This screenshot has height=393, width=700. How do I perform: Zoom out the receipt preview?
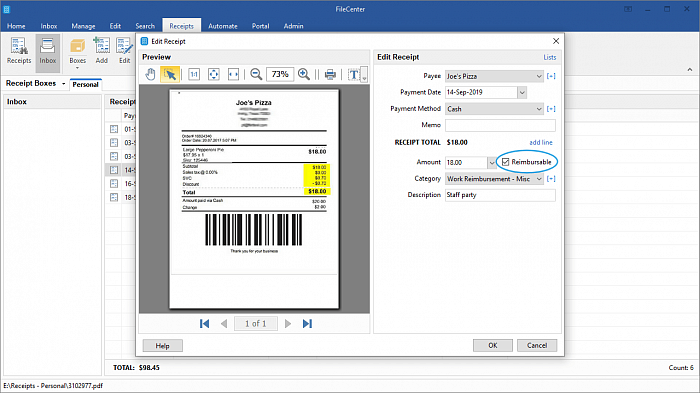[256, 74]
